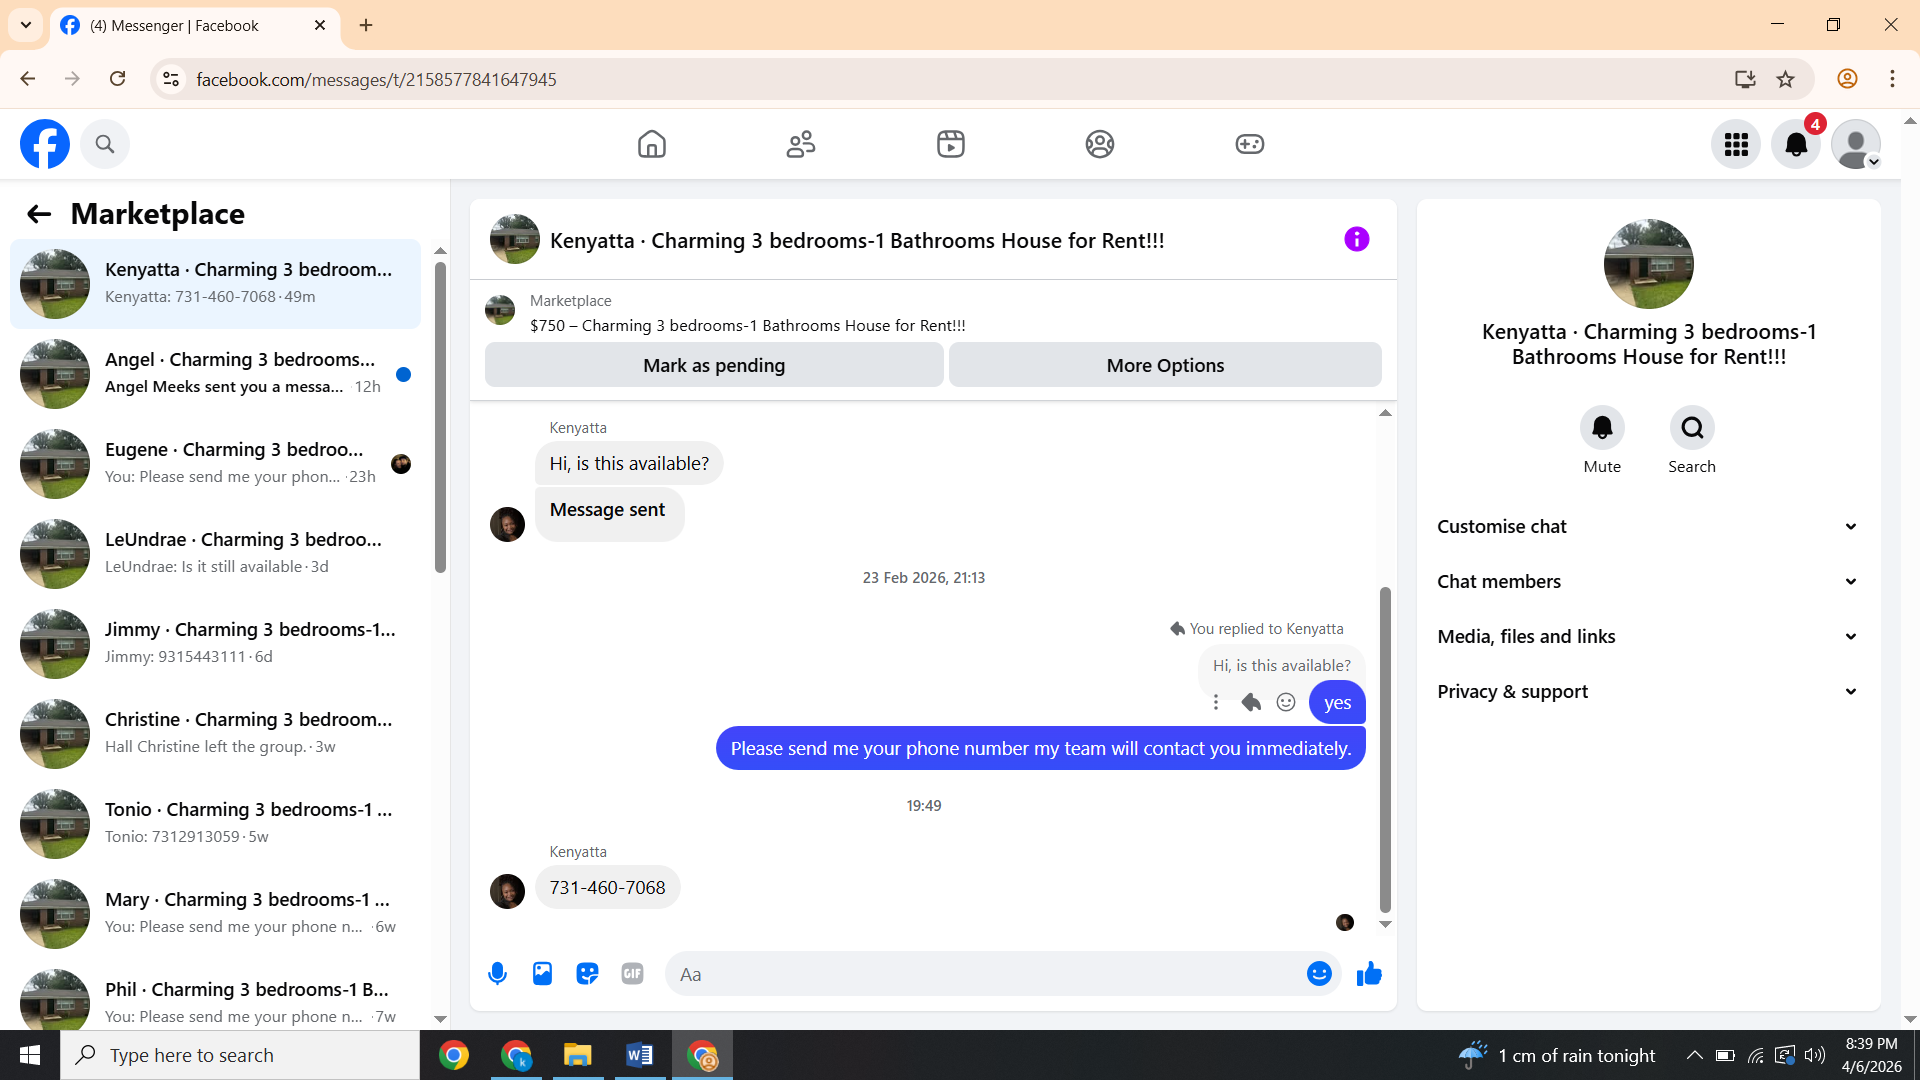Open the GIF picker icon
The width and height of the screenshot is (1920, 1080).
(x=632, y=974)
